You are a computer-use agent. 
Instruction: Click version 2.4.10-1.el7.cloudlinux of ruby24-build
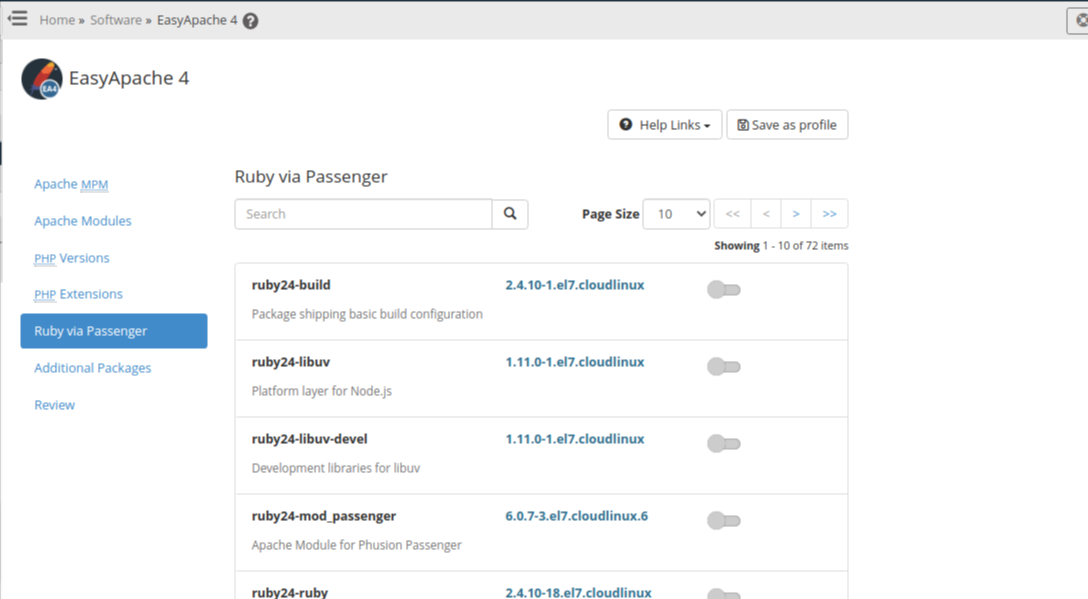point(575,285)
